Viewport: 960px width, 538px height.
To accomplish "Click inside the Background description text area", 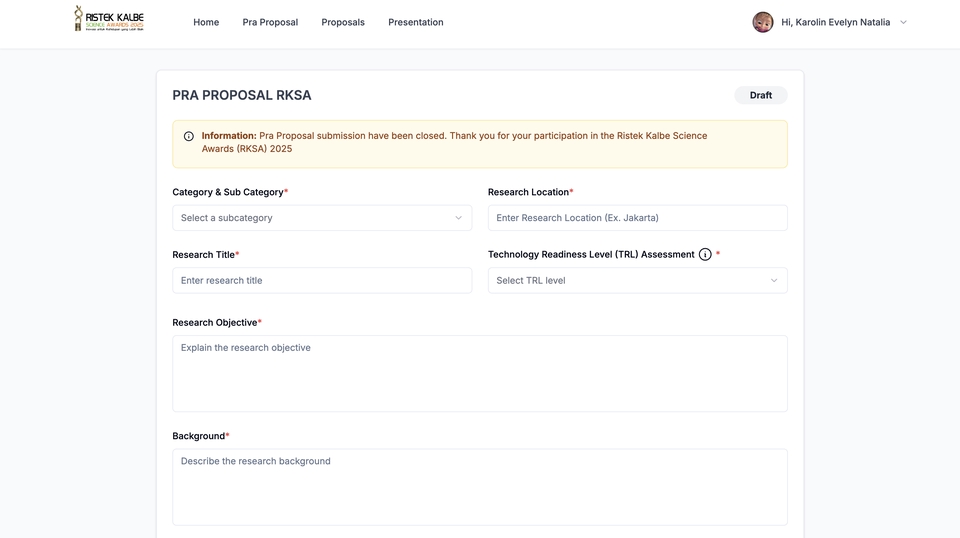I will (479, 486).
